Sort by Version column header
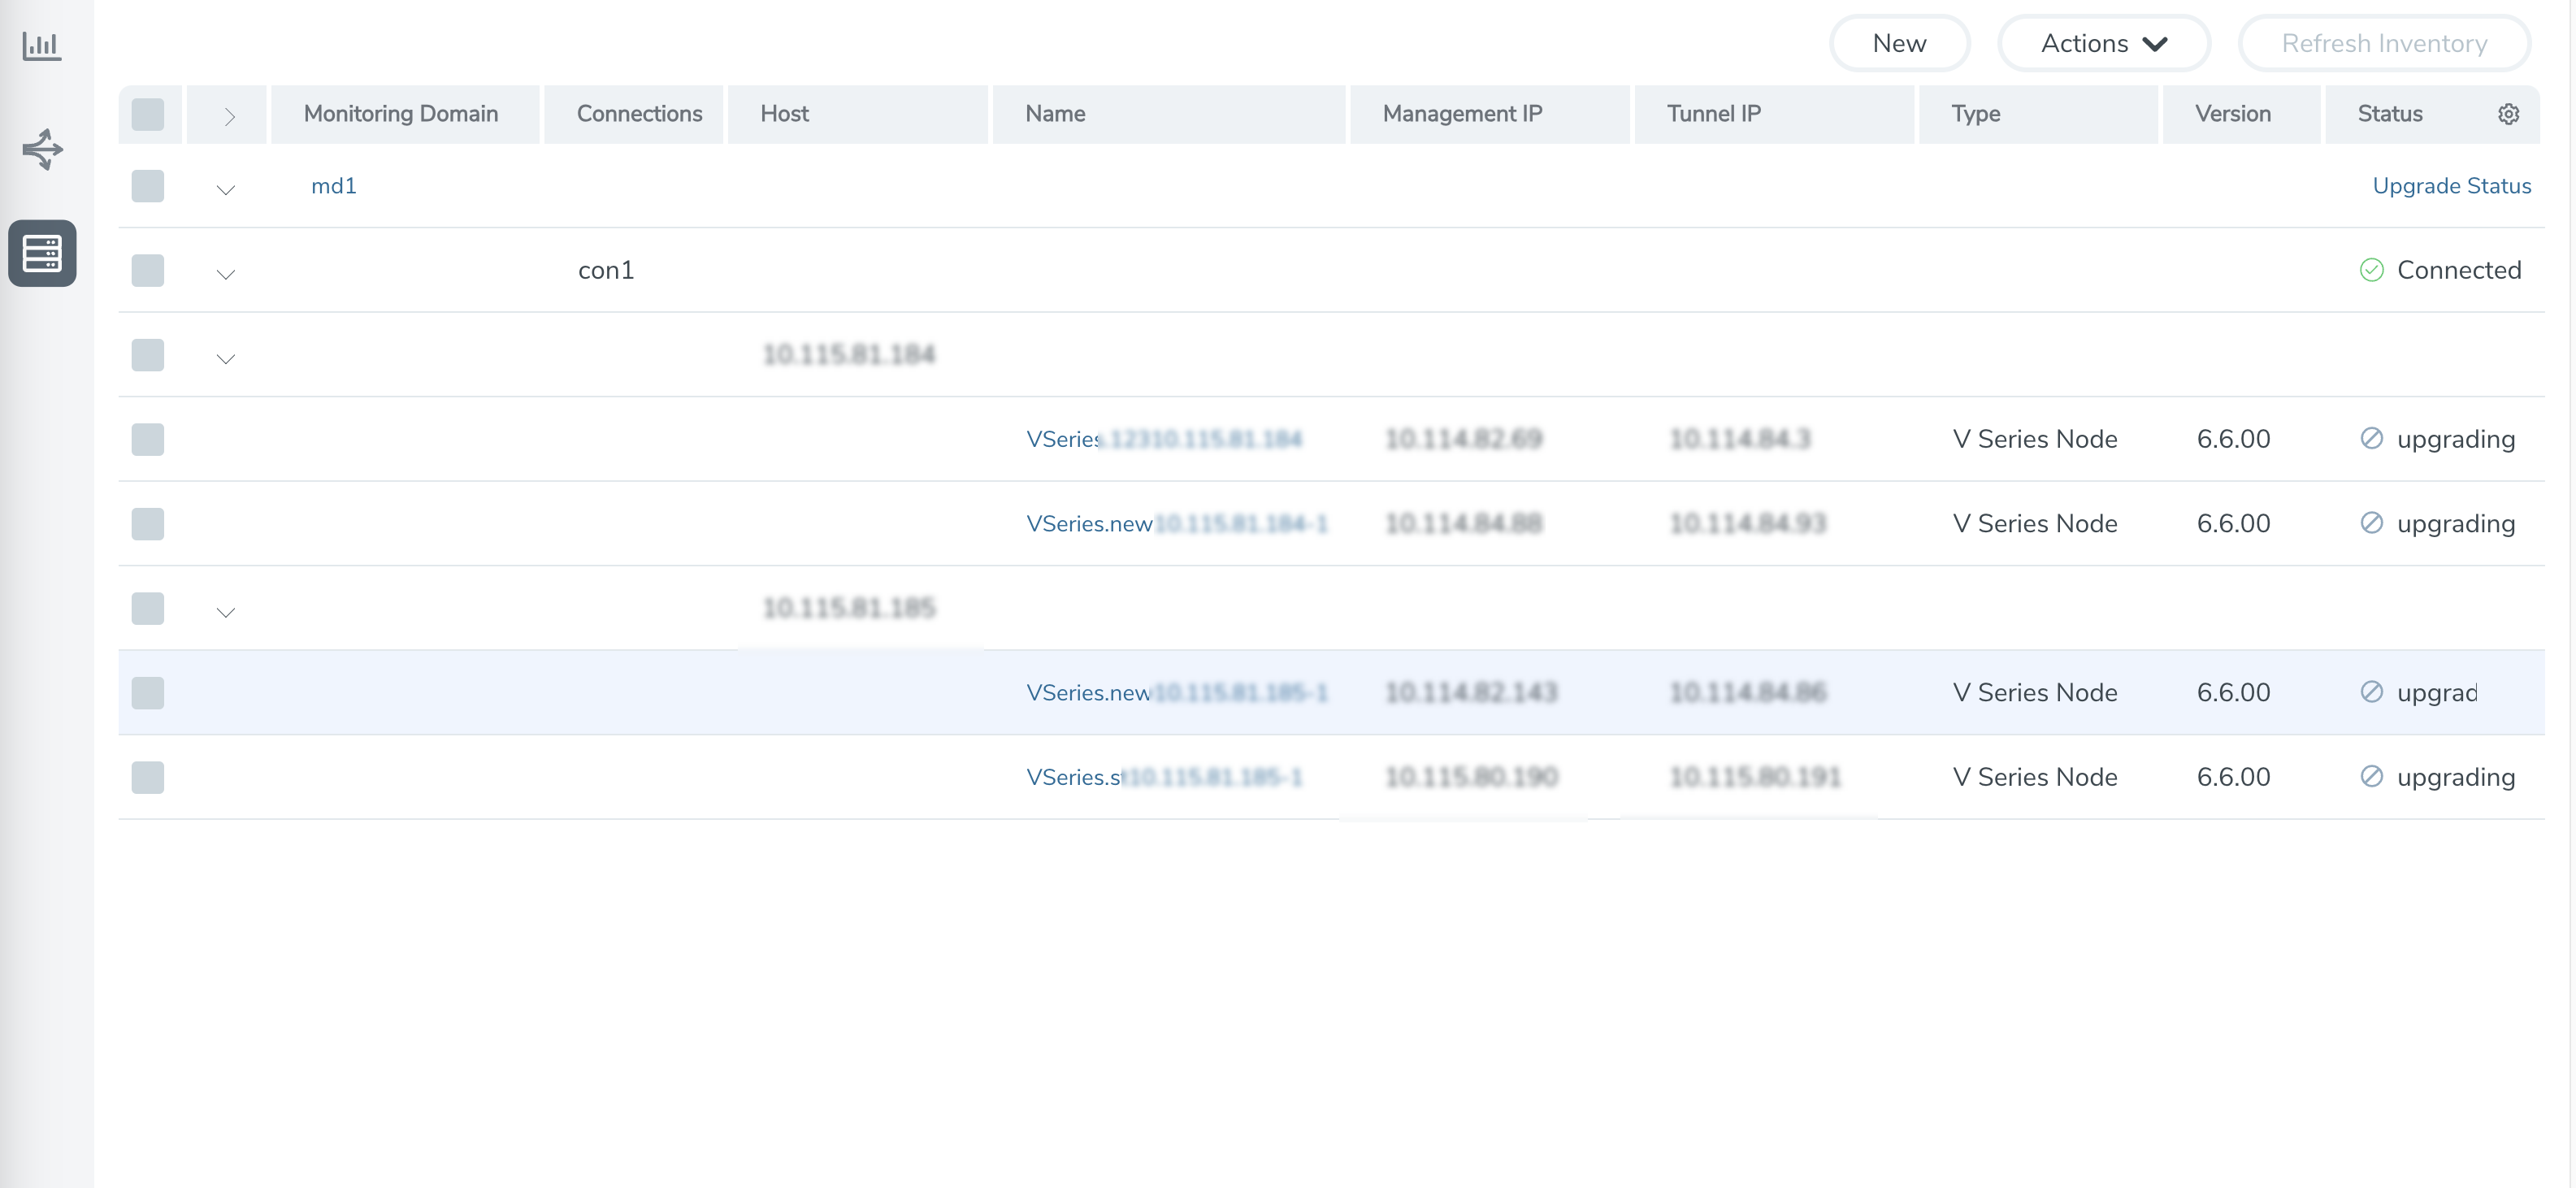This screenshot has width=2576, height=1188. [2232, 114]
